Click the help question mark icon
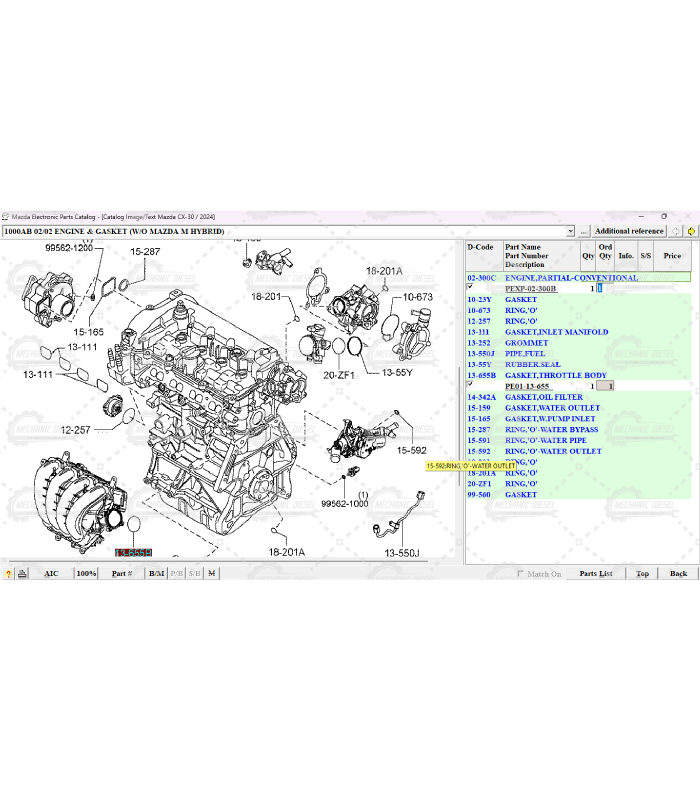 pos(9,574)
